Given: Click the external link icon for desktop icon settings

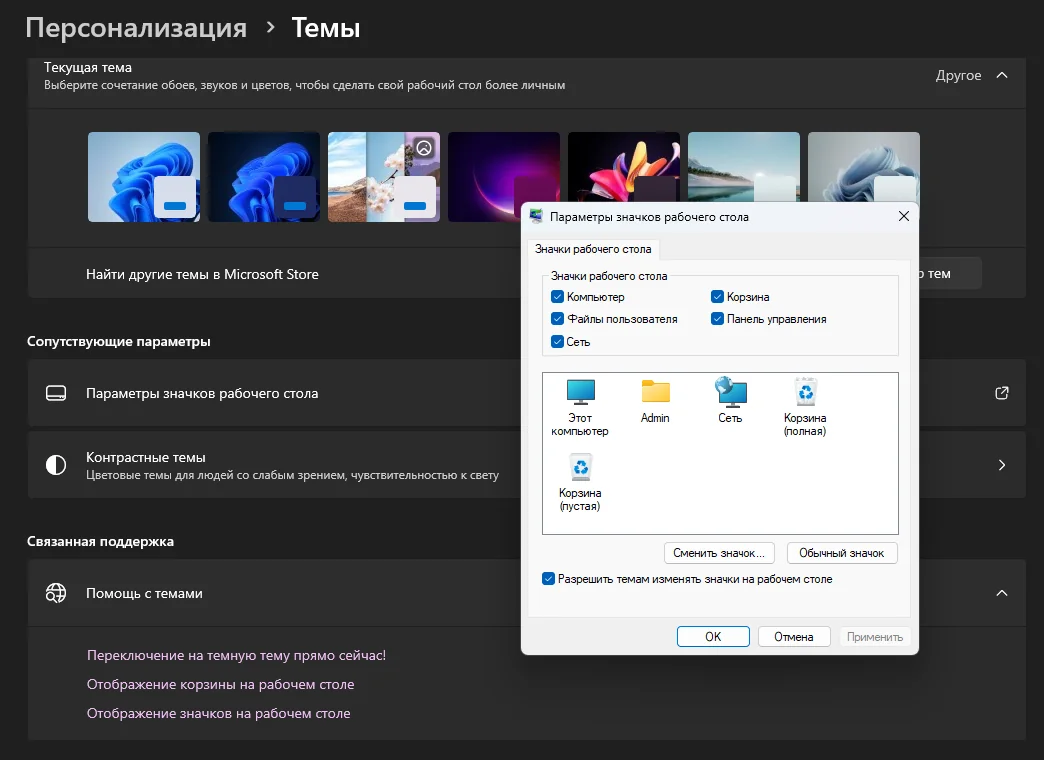Looking at the screenshot, I should coord(1002,393).
